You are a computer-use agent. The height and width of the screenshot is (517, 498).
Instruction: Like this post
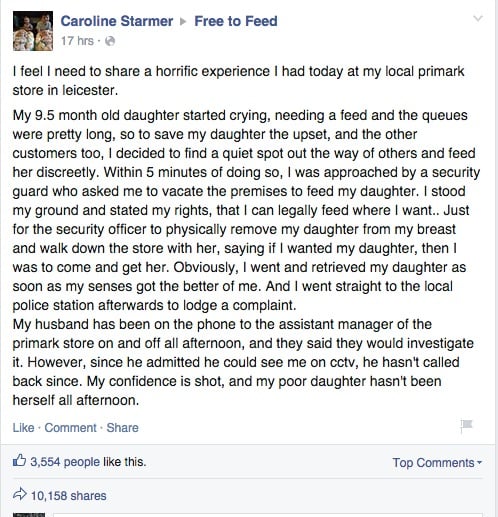[23, 428]
